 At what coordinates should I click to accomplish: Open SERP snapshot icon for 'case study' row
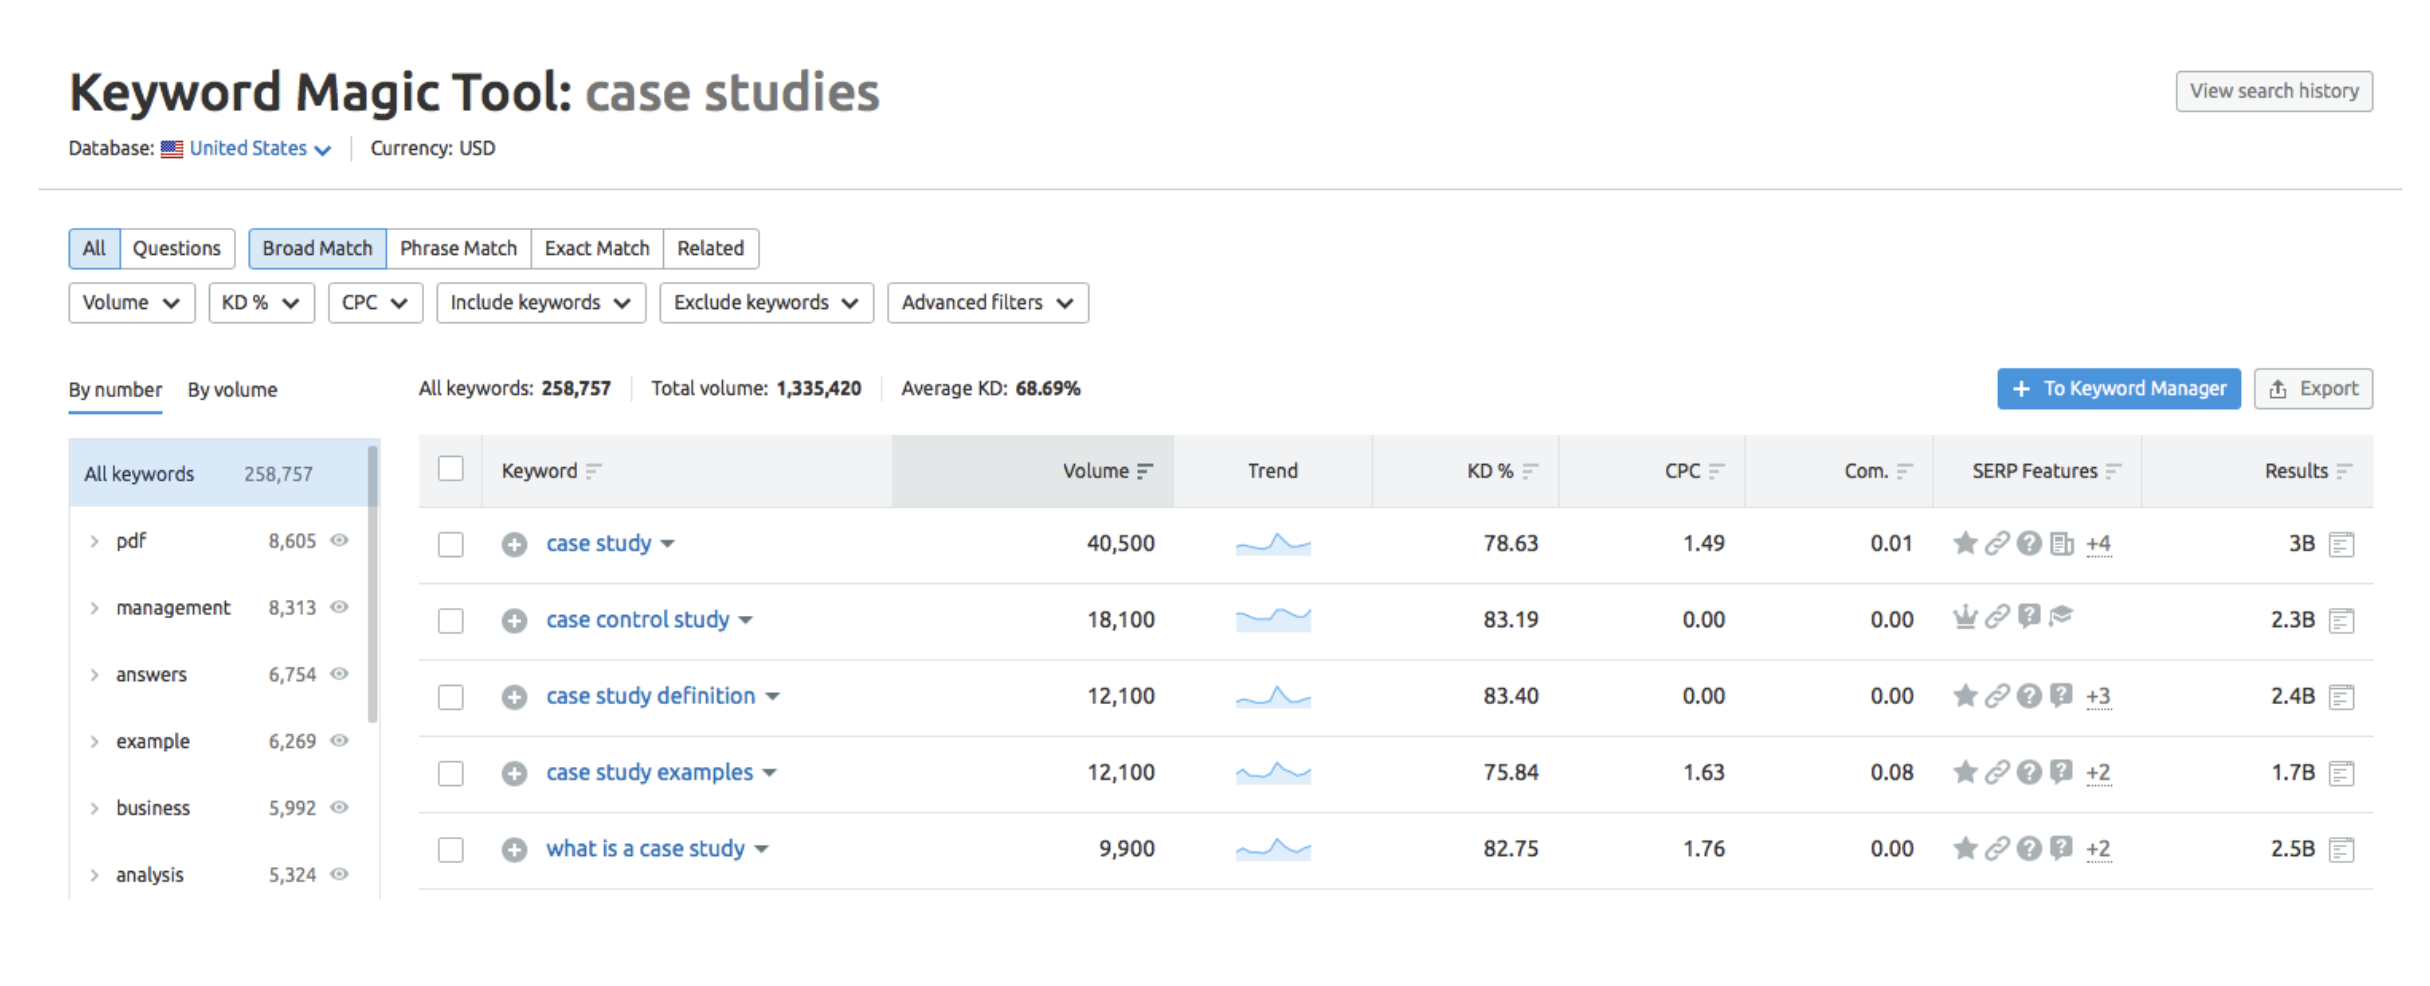[x=2341, y=544]
